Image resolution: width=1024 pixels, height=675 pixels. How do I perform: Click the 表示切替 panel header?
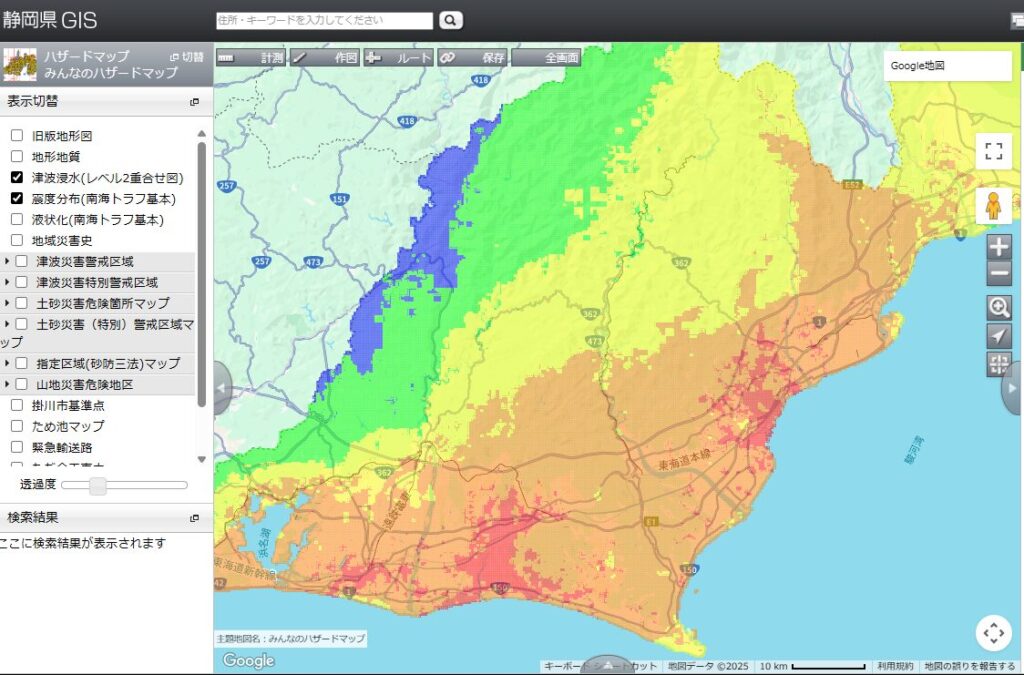coord(106,102)
